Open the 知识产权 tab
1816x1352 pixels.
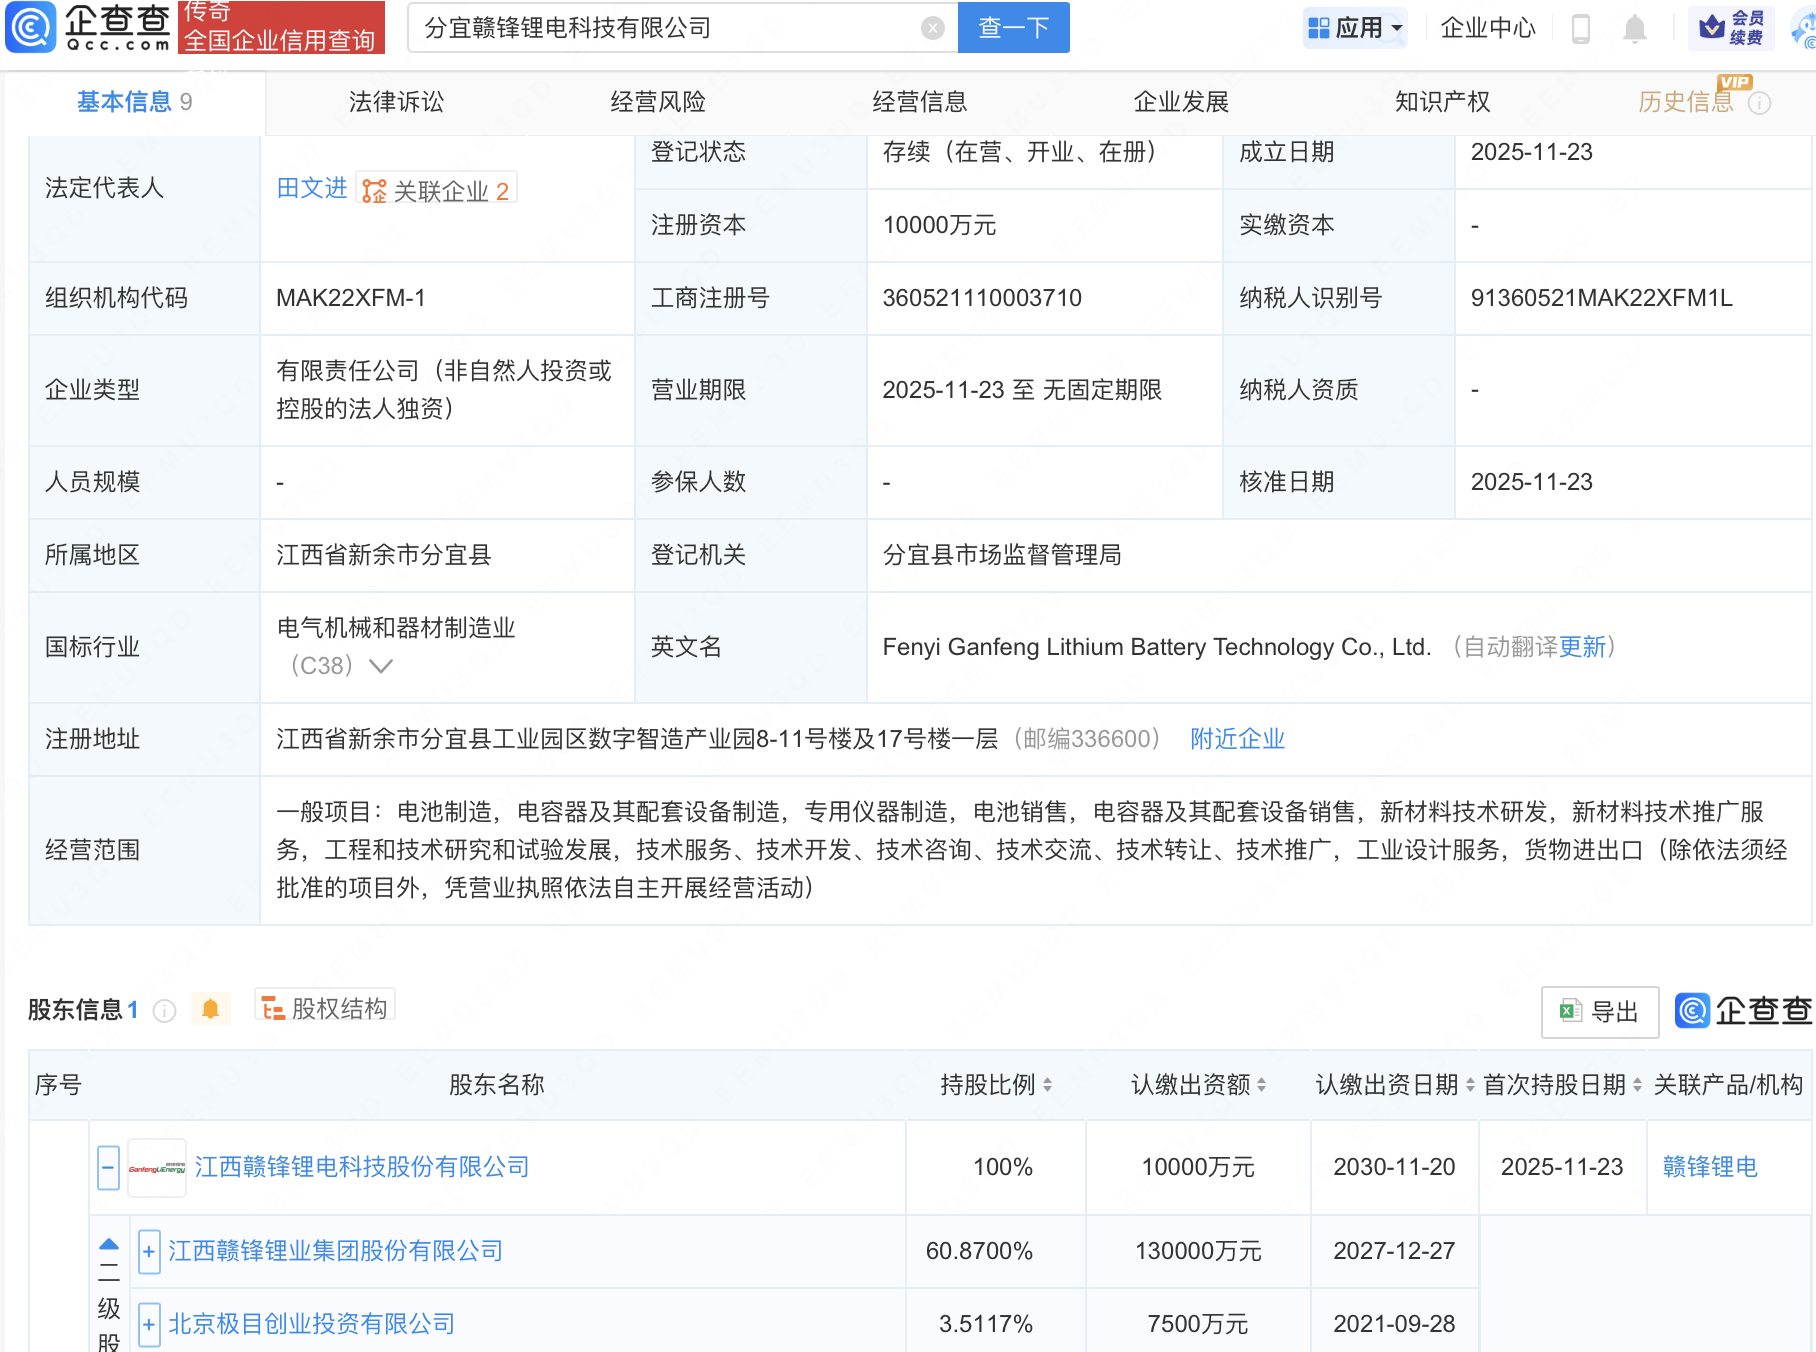pos(1442,102)
